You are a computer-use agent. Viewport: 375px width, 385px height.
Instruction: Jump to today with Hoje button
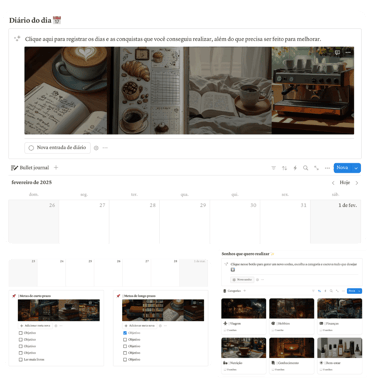pyautogui.click(x=345, y=183)
